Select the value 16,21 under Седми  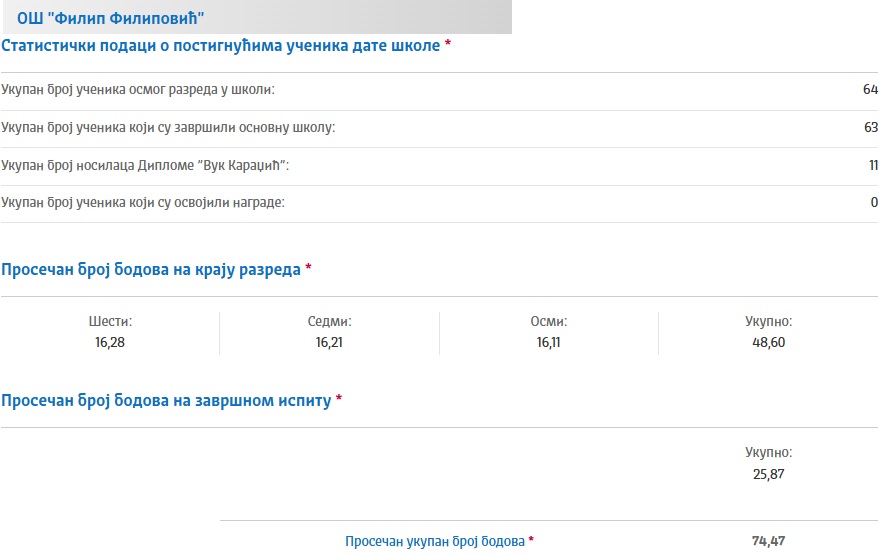click(x=329, y=343)
